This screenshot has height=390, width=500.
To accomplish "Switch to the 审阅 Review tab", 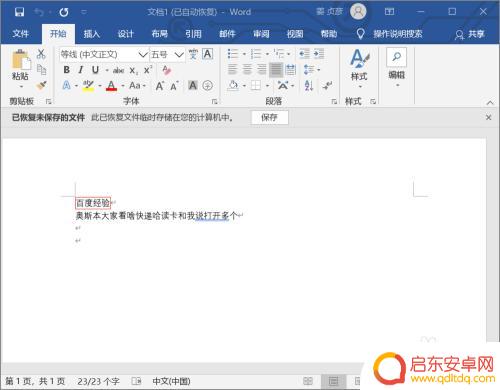I will (x=261, y=34).
